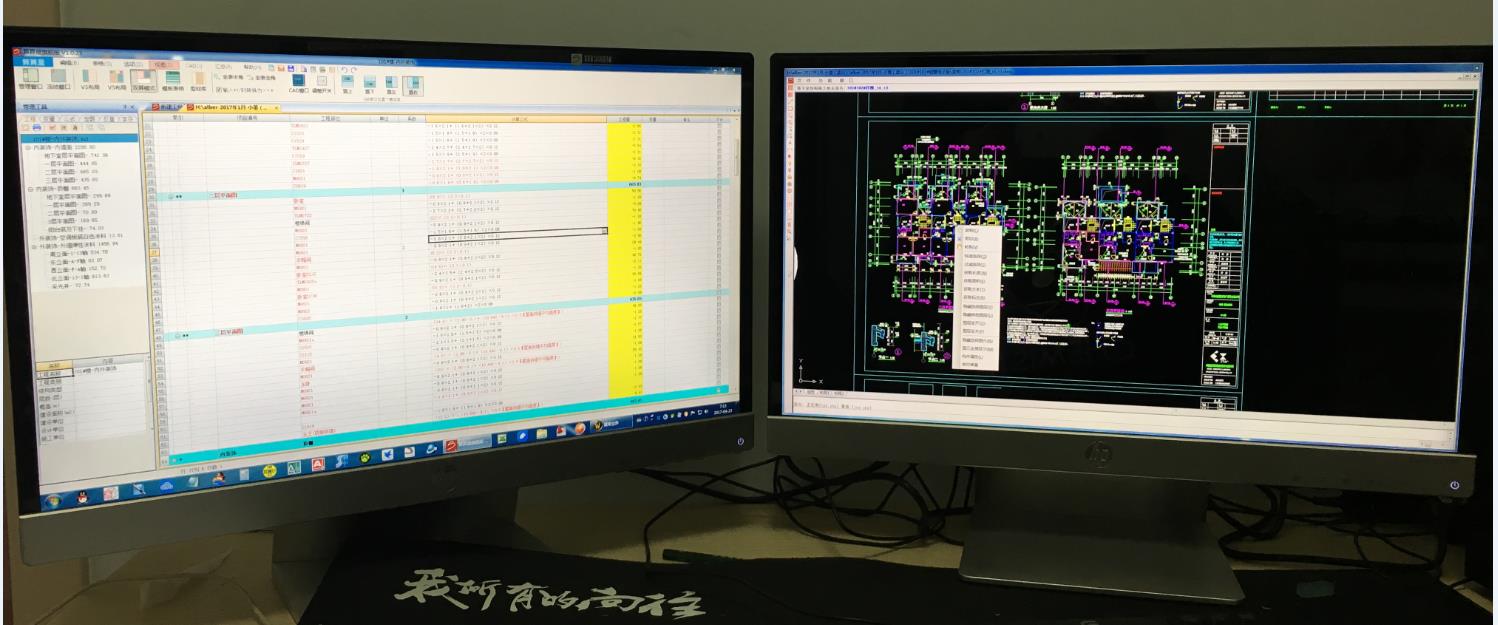Viewport: 1498px width, 625px height.
Task: Dock the CAD window with 靠右
Action: pyautogui.click(x=413, y=85)
